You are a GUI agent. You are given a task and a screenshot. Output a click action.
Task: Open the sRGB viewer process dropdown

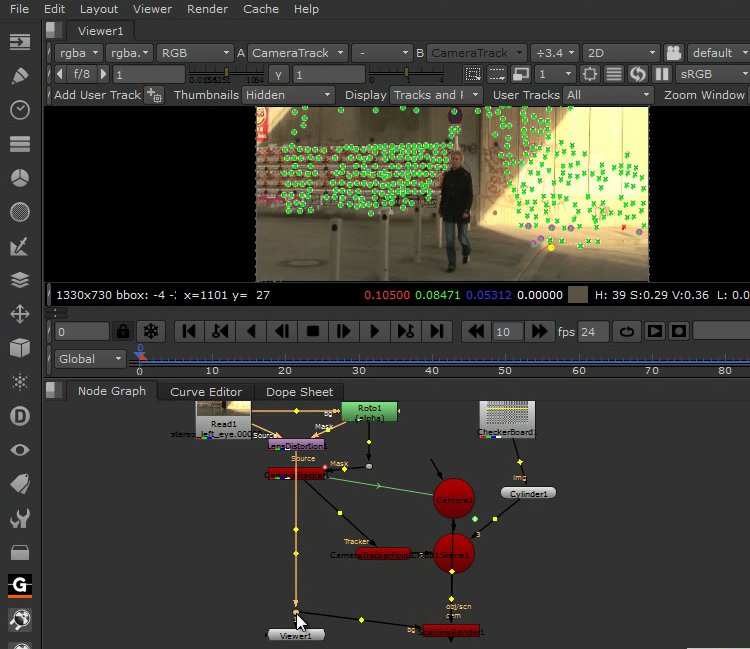coord(713,74)
